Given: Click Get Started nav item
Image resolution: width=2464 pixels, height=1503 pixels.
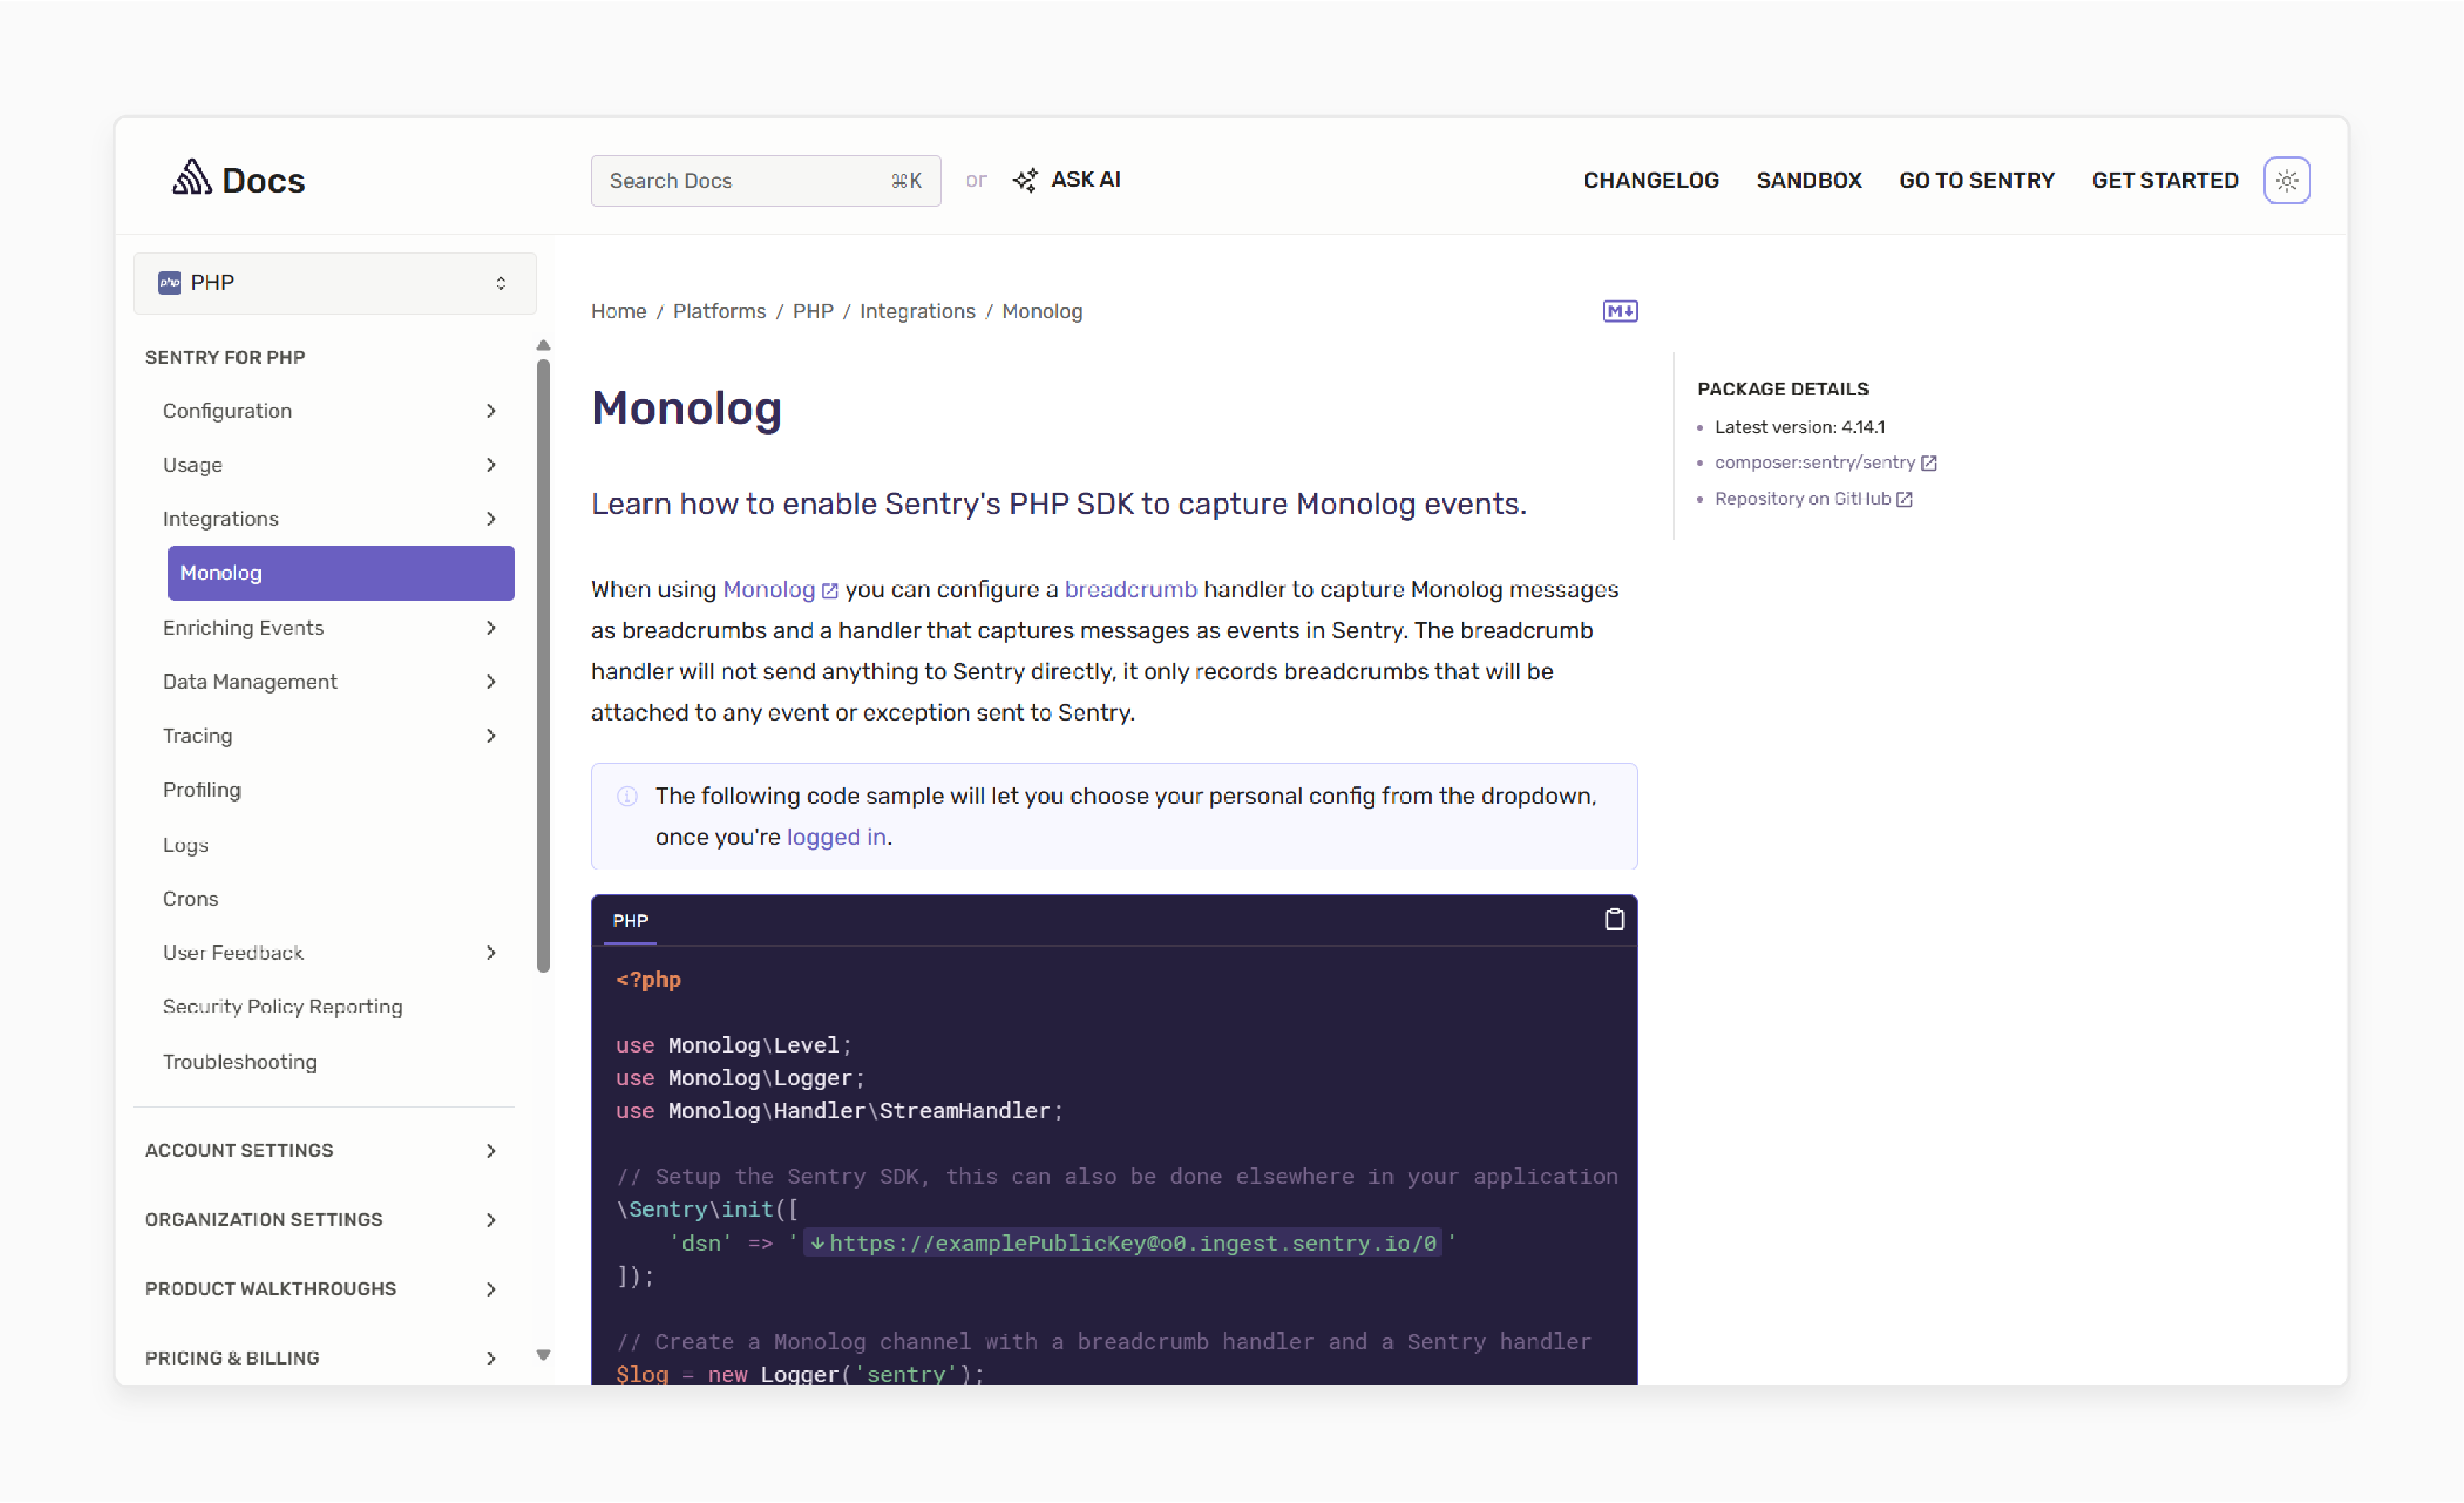Looking at the screenshot, I should coord(2165,180).
